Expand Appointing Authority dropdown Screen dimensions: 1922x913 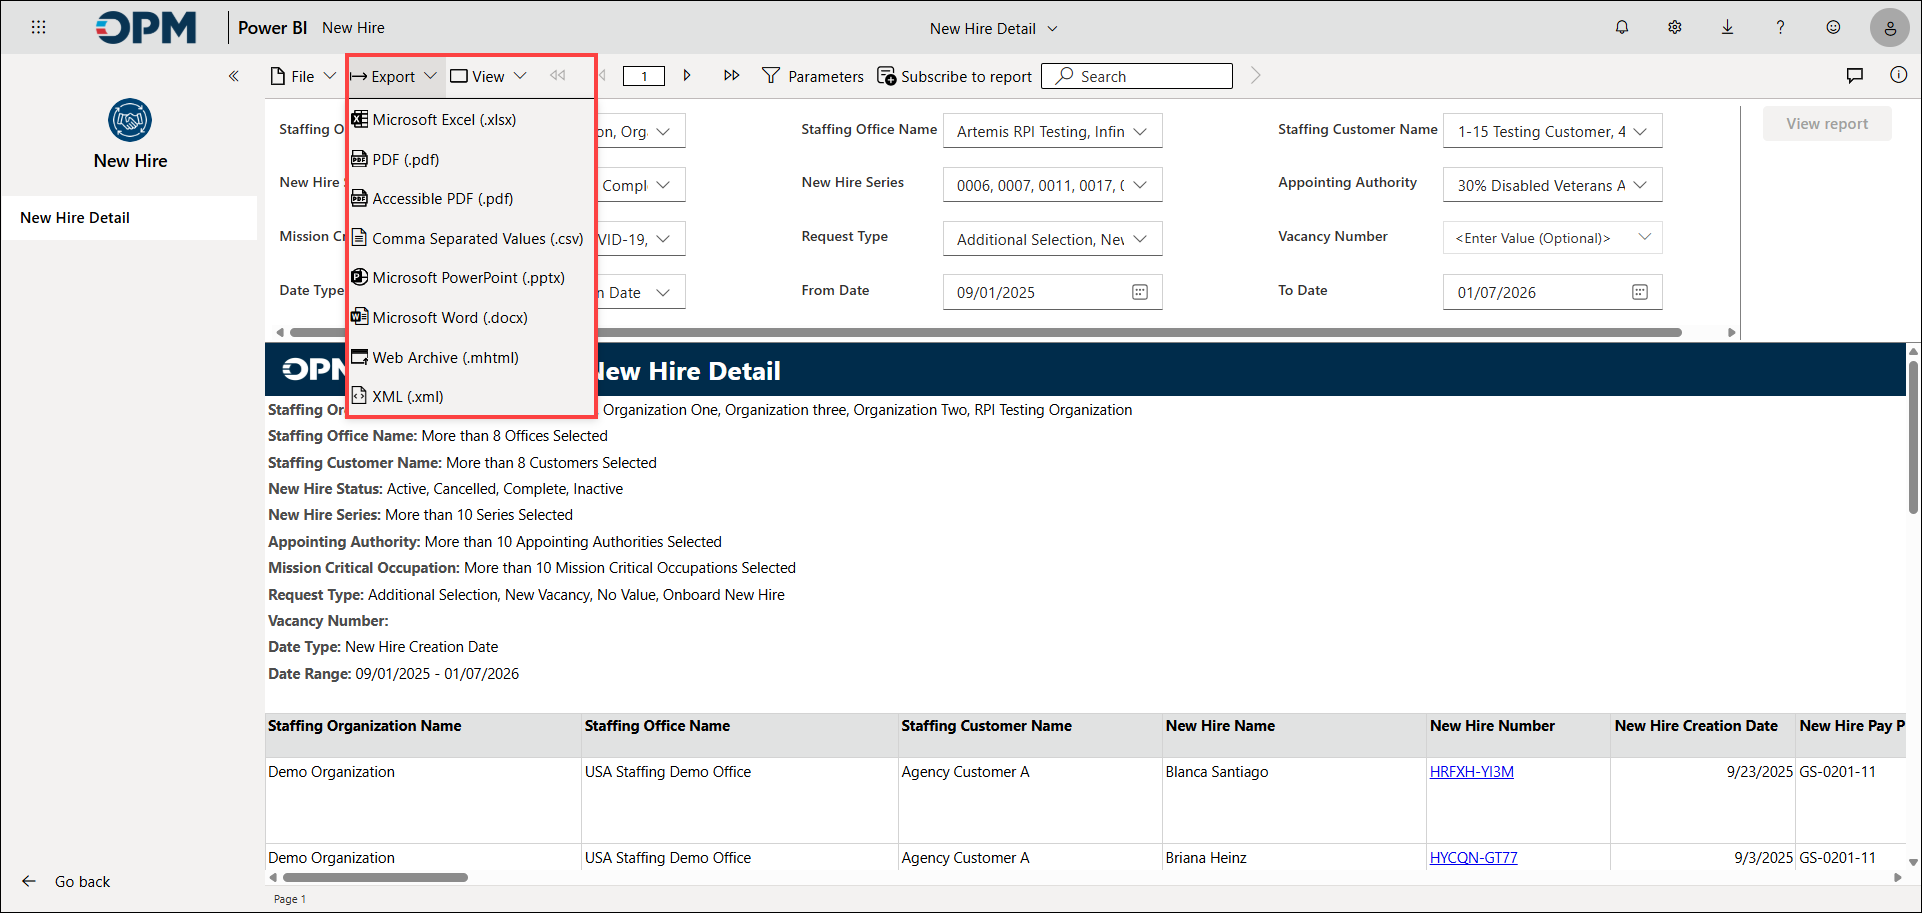point(1640,185)
